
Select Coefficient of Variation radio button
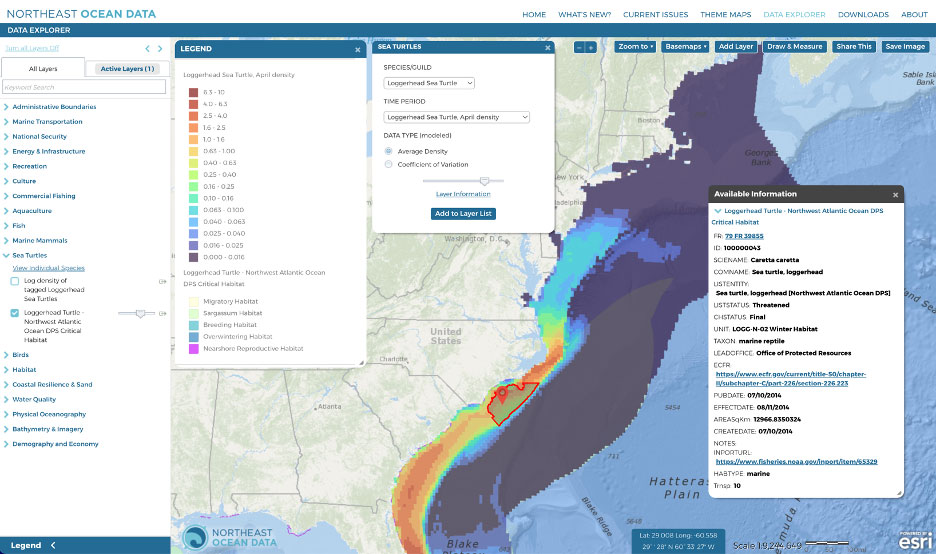point(389,164)
